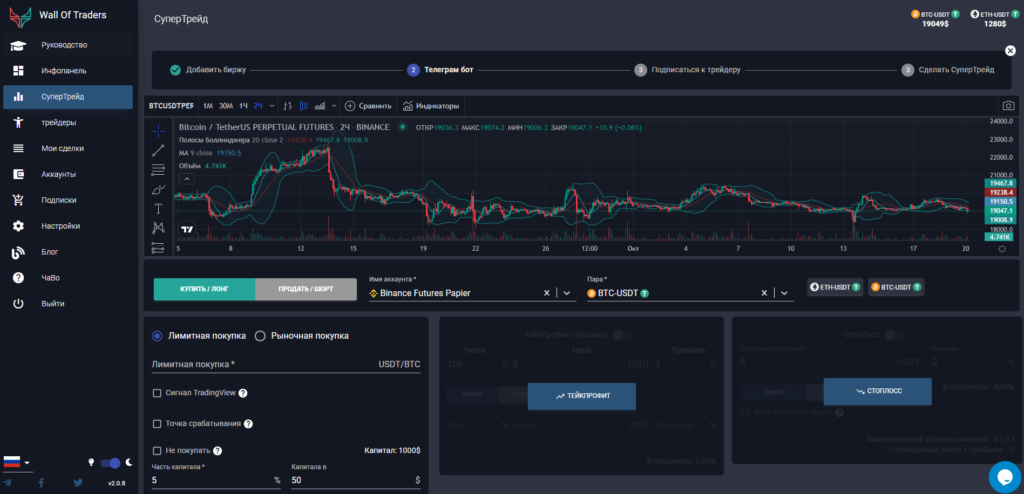Toggle the ТейкПрофит switch
This screenshot has height=494, width=1024.
pyautogui.click(x=622, y=335)
